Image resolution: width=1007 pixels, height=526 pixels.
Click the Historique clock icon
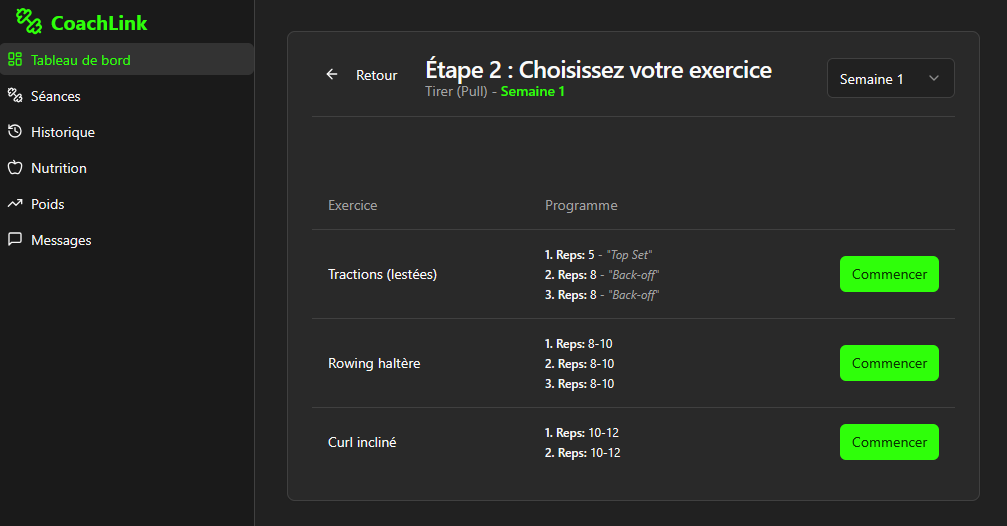click(x=15, y=132)
